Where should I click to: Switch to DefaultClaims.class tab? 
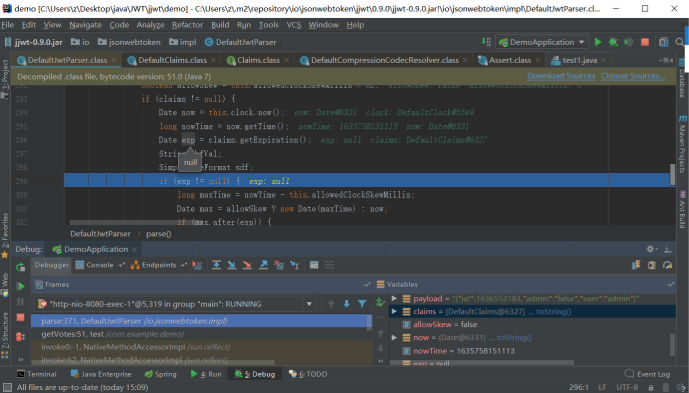172,60
